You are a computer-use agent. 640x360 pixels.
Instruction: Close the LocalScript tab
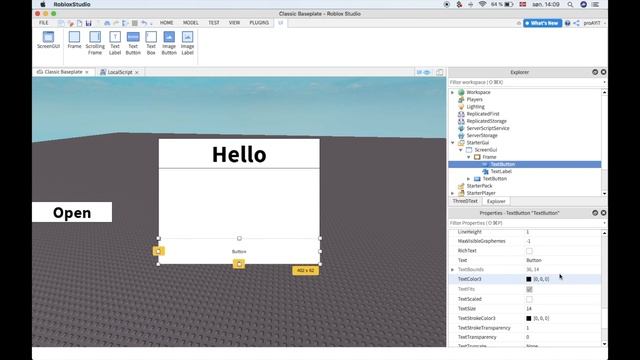click(137, 72)
